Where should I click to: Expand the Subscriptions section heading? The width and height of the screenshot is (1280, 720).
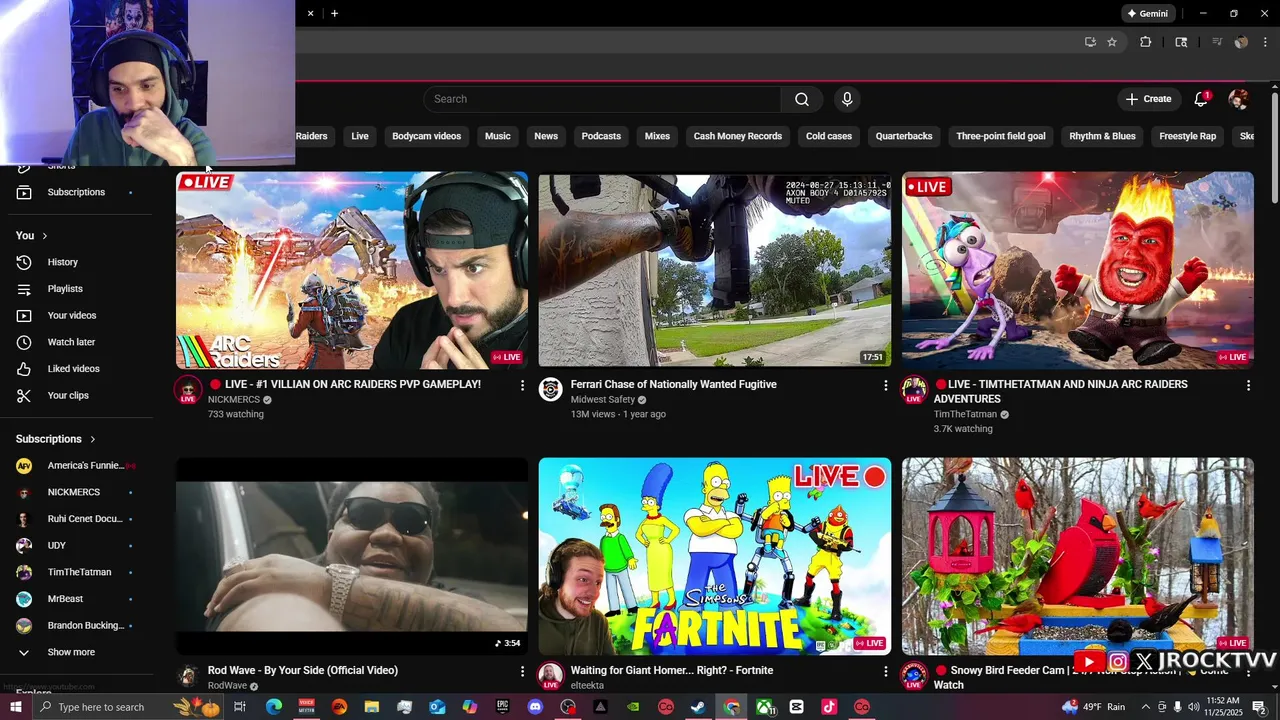[x=56, y=439]
